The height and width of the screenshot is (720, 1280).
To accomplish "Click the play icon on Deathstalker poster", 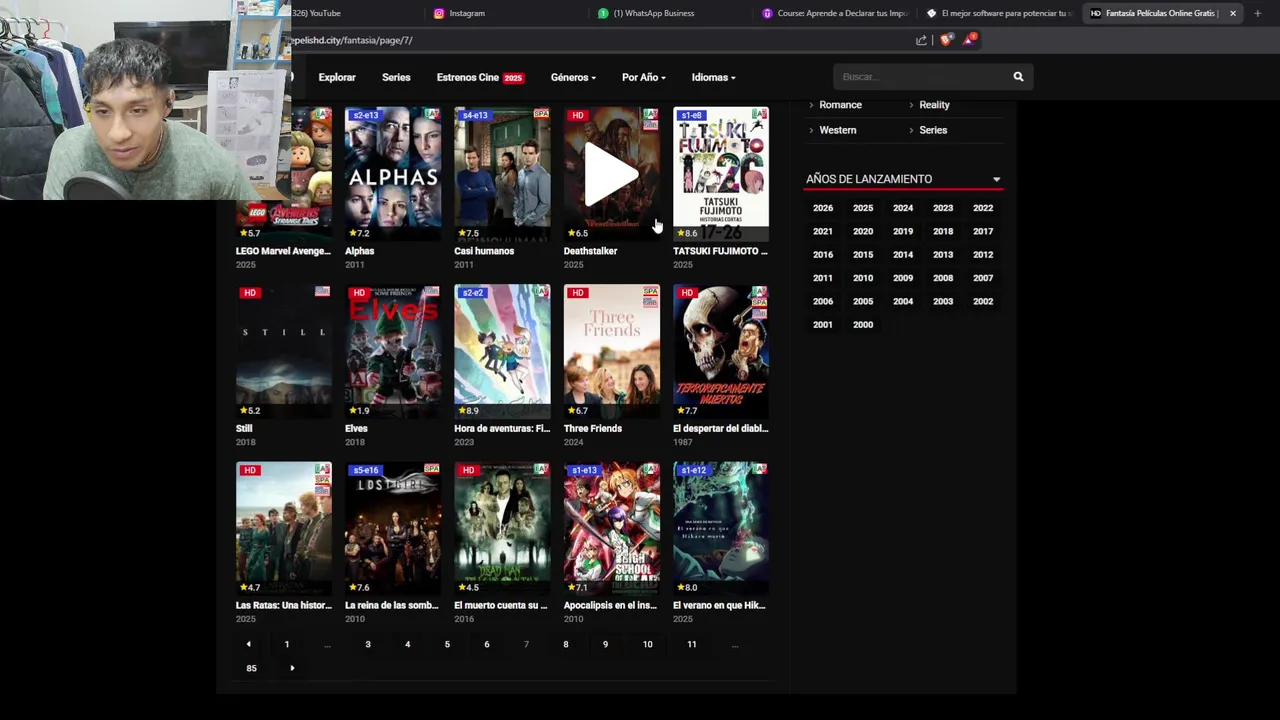I will (x=611, y=175).
